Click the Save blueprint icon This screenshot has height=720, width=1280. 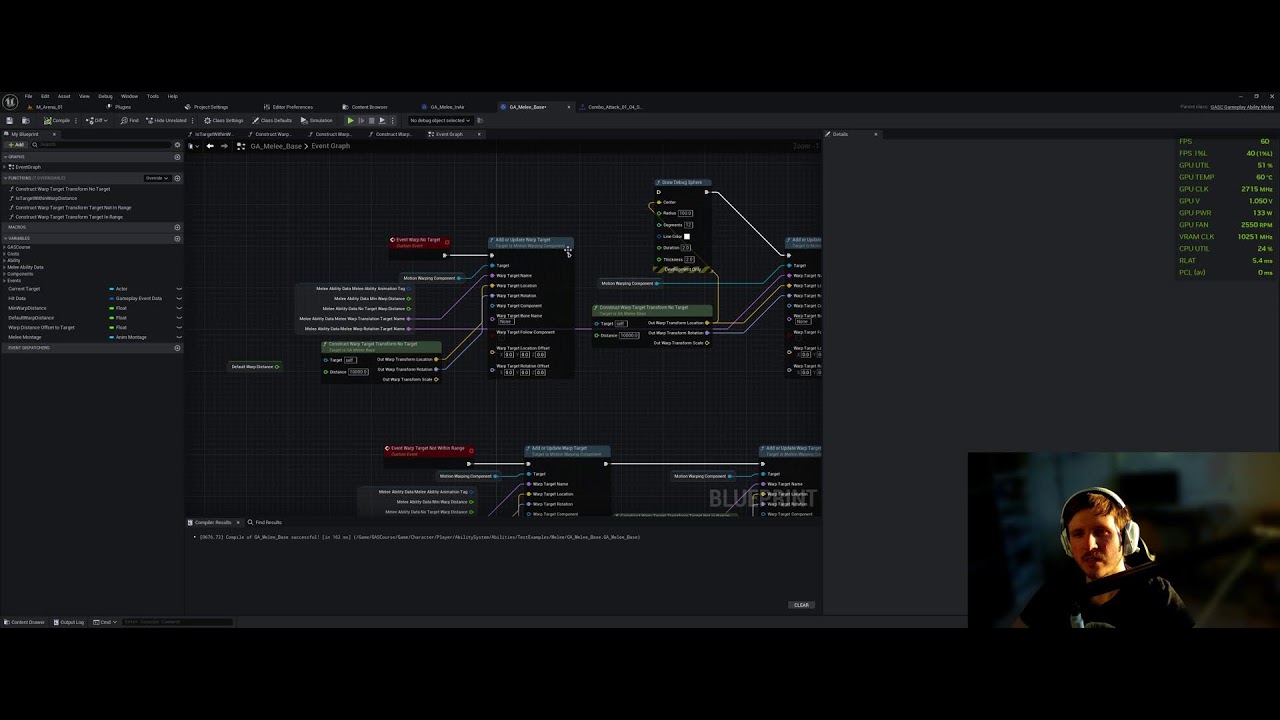tap(10, 120)
